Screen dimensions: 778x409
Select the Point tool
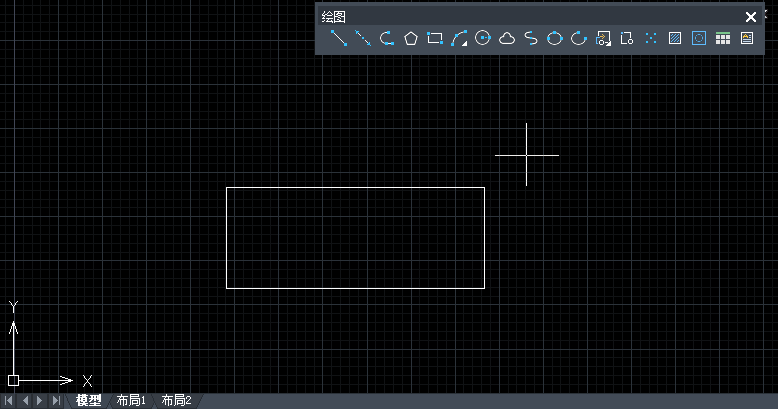[651, 39]
